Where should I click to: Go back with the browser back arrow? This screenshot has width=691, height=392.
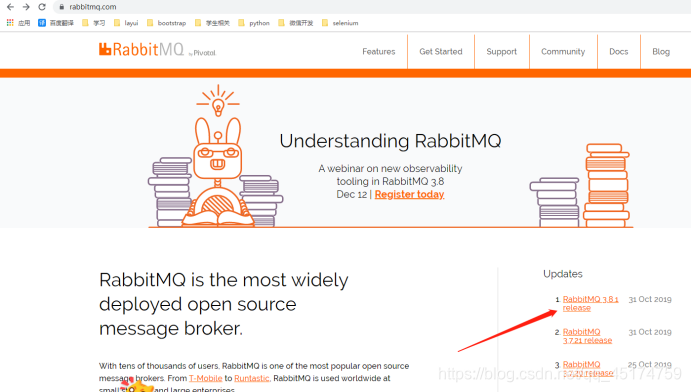click(10, 7)
